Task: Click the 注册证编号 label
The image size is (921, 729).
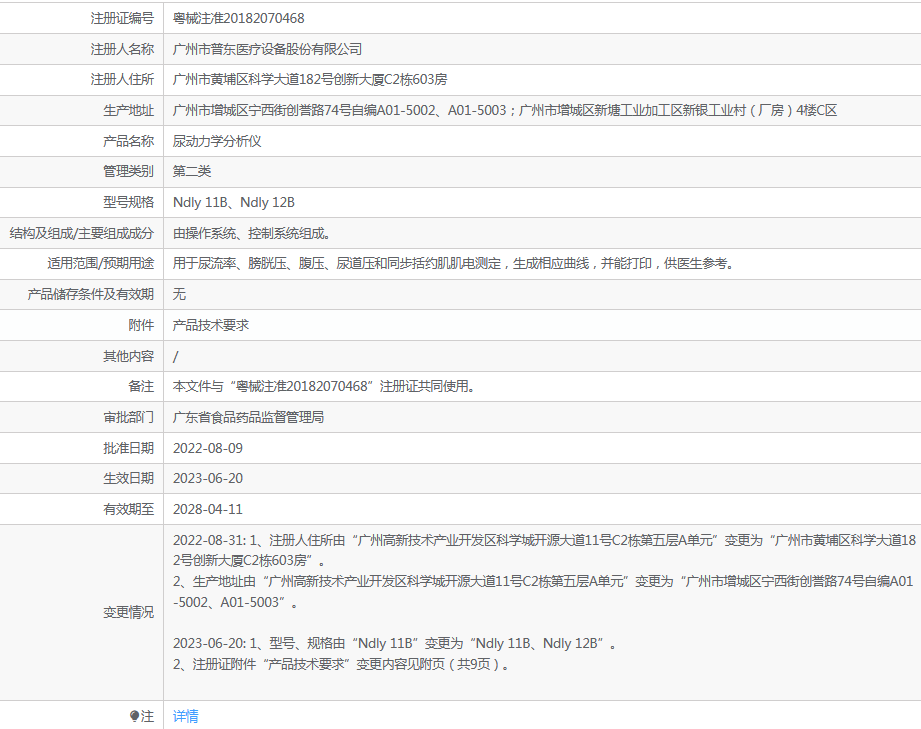Action: click(x=122, y=18)
